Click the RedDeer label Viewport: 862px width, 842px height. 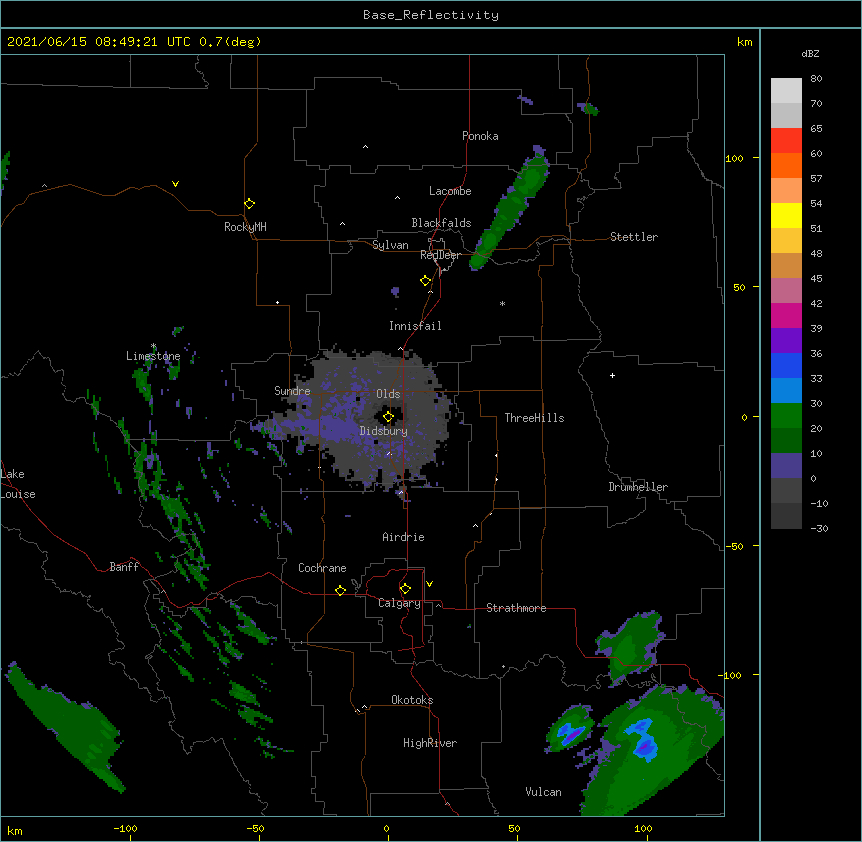[440, 255]
